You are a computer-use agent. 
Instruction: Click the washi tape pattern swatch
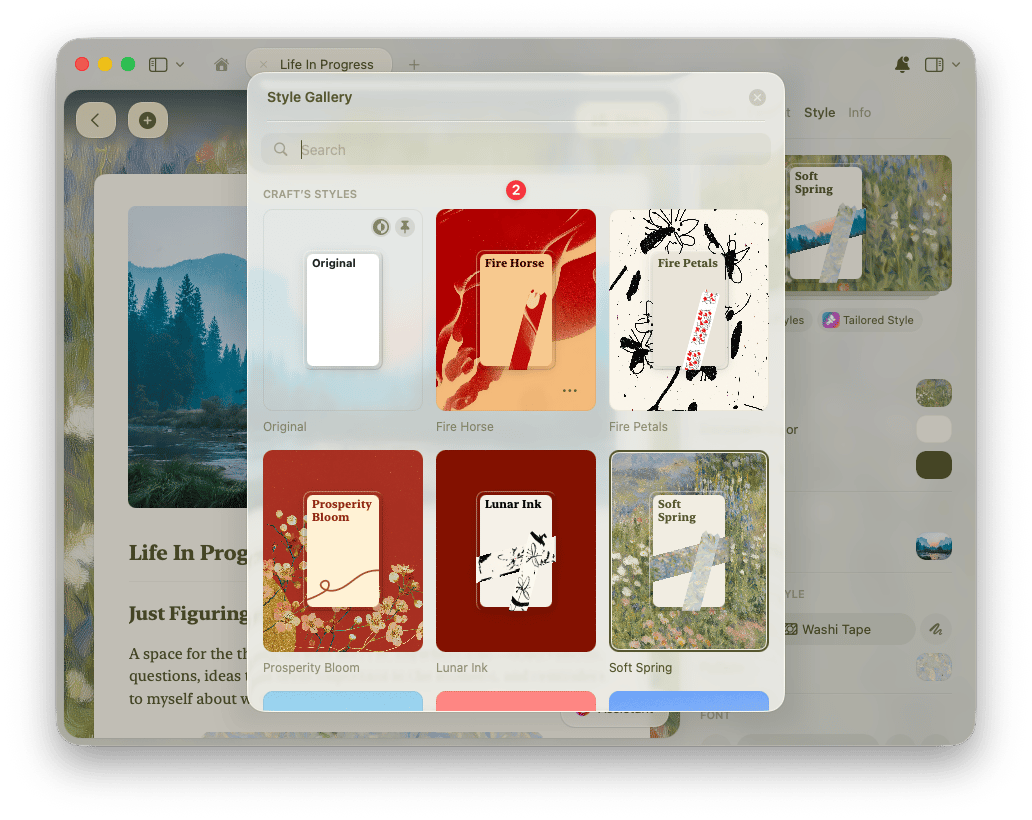click(x=933, y=667)
